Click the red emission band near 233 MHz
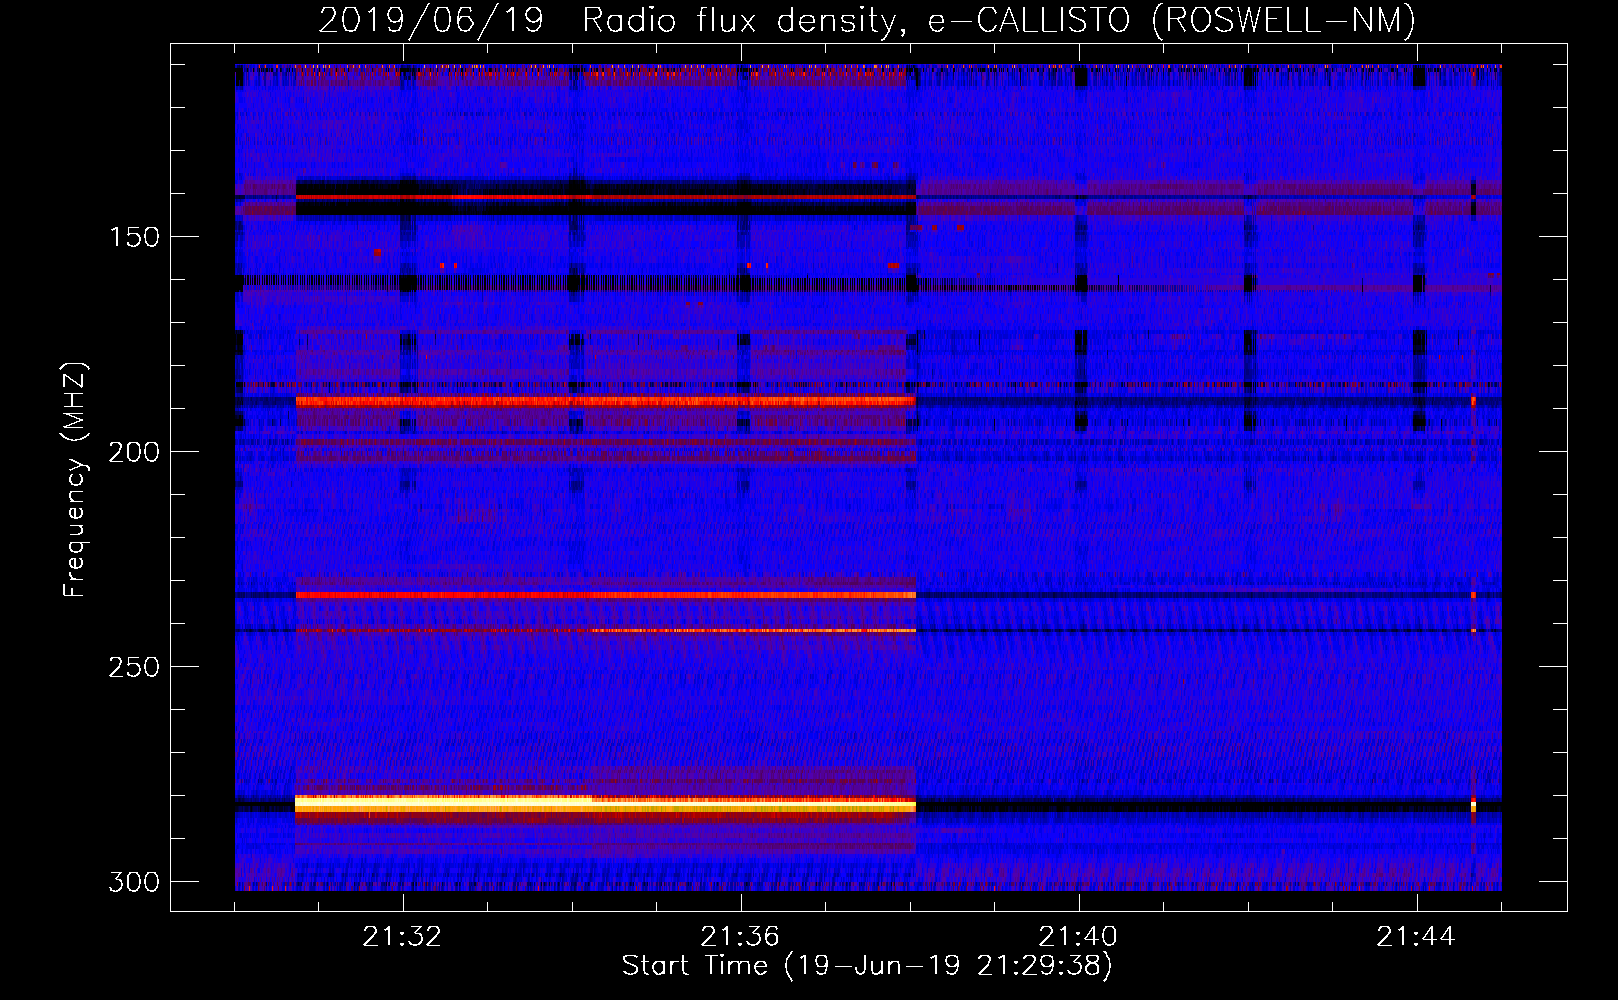Viewport: 1618px width, 1000px height. click(x=605, y=595)
